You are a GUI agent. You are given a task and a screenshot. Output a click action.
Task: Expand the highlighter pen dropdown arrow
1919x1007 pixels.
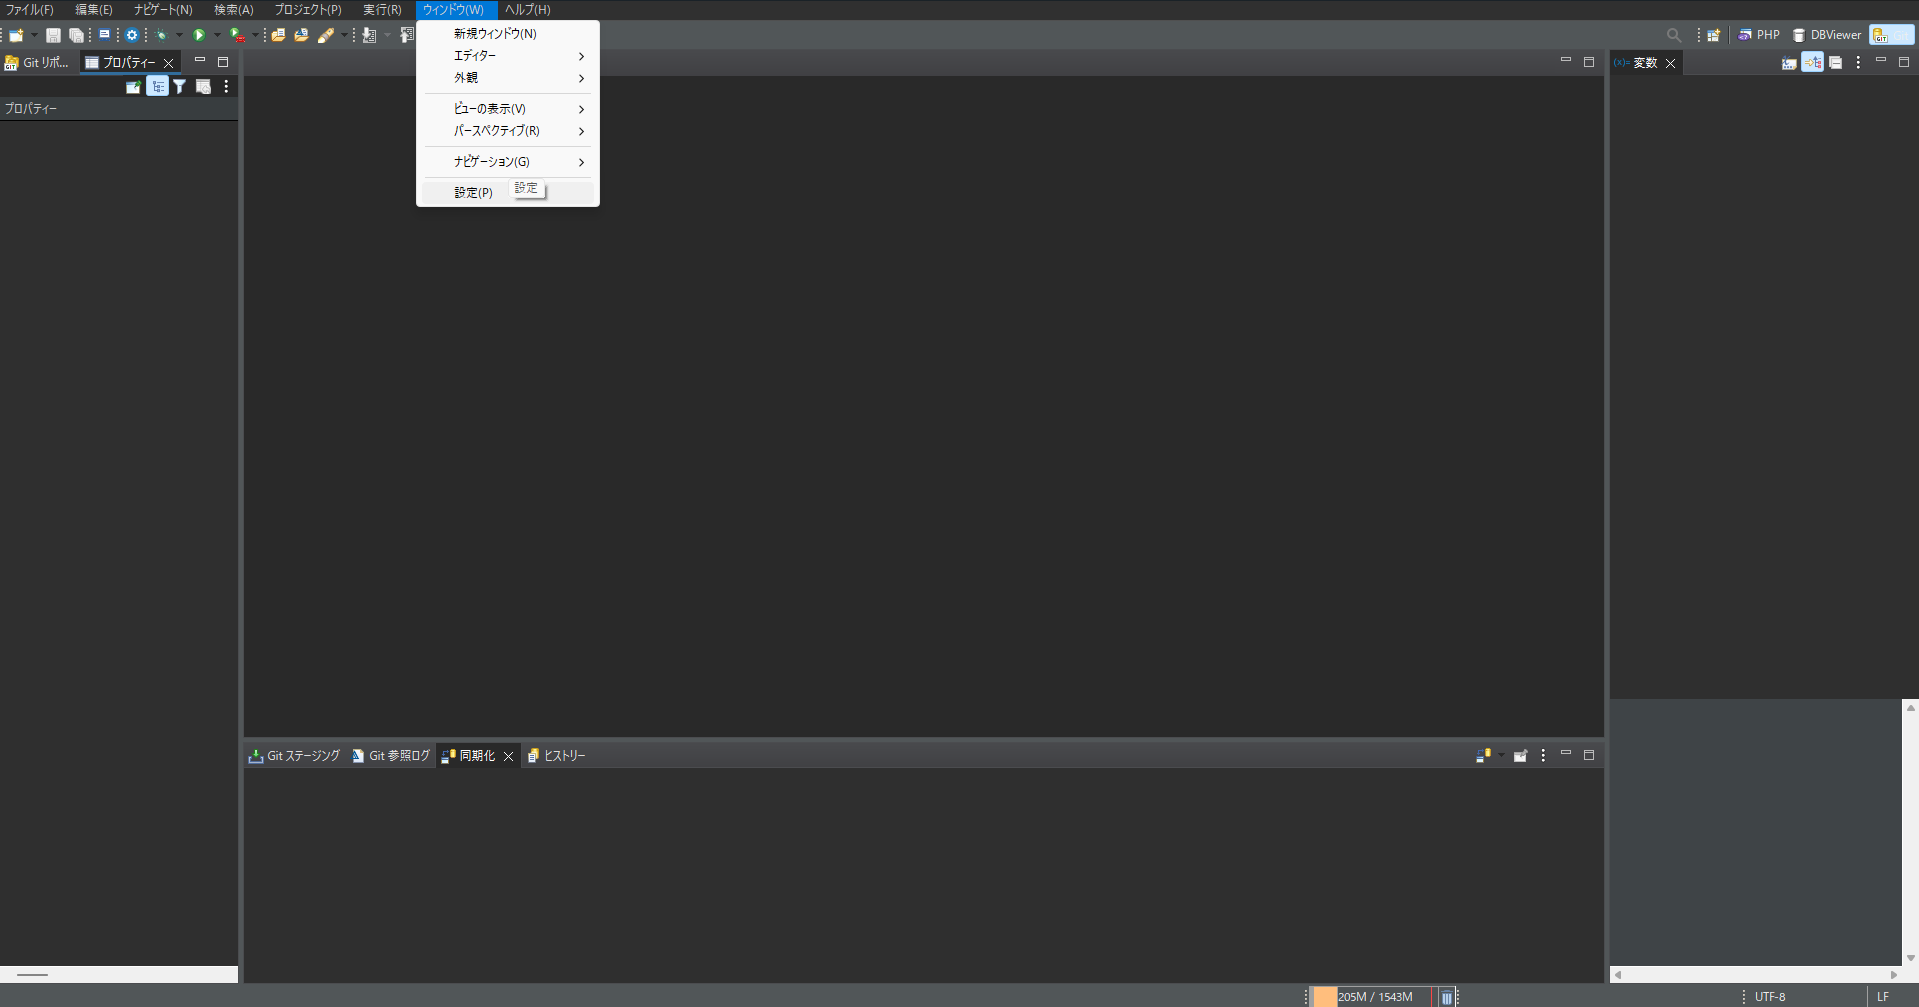[x=344, y=35]
